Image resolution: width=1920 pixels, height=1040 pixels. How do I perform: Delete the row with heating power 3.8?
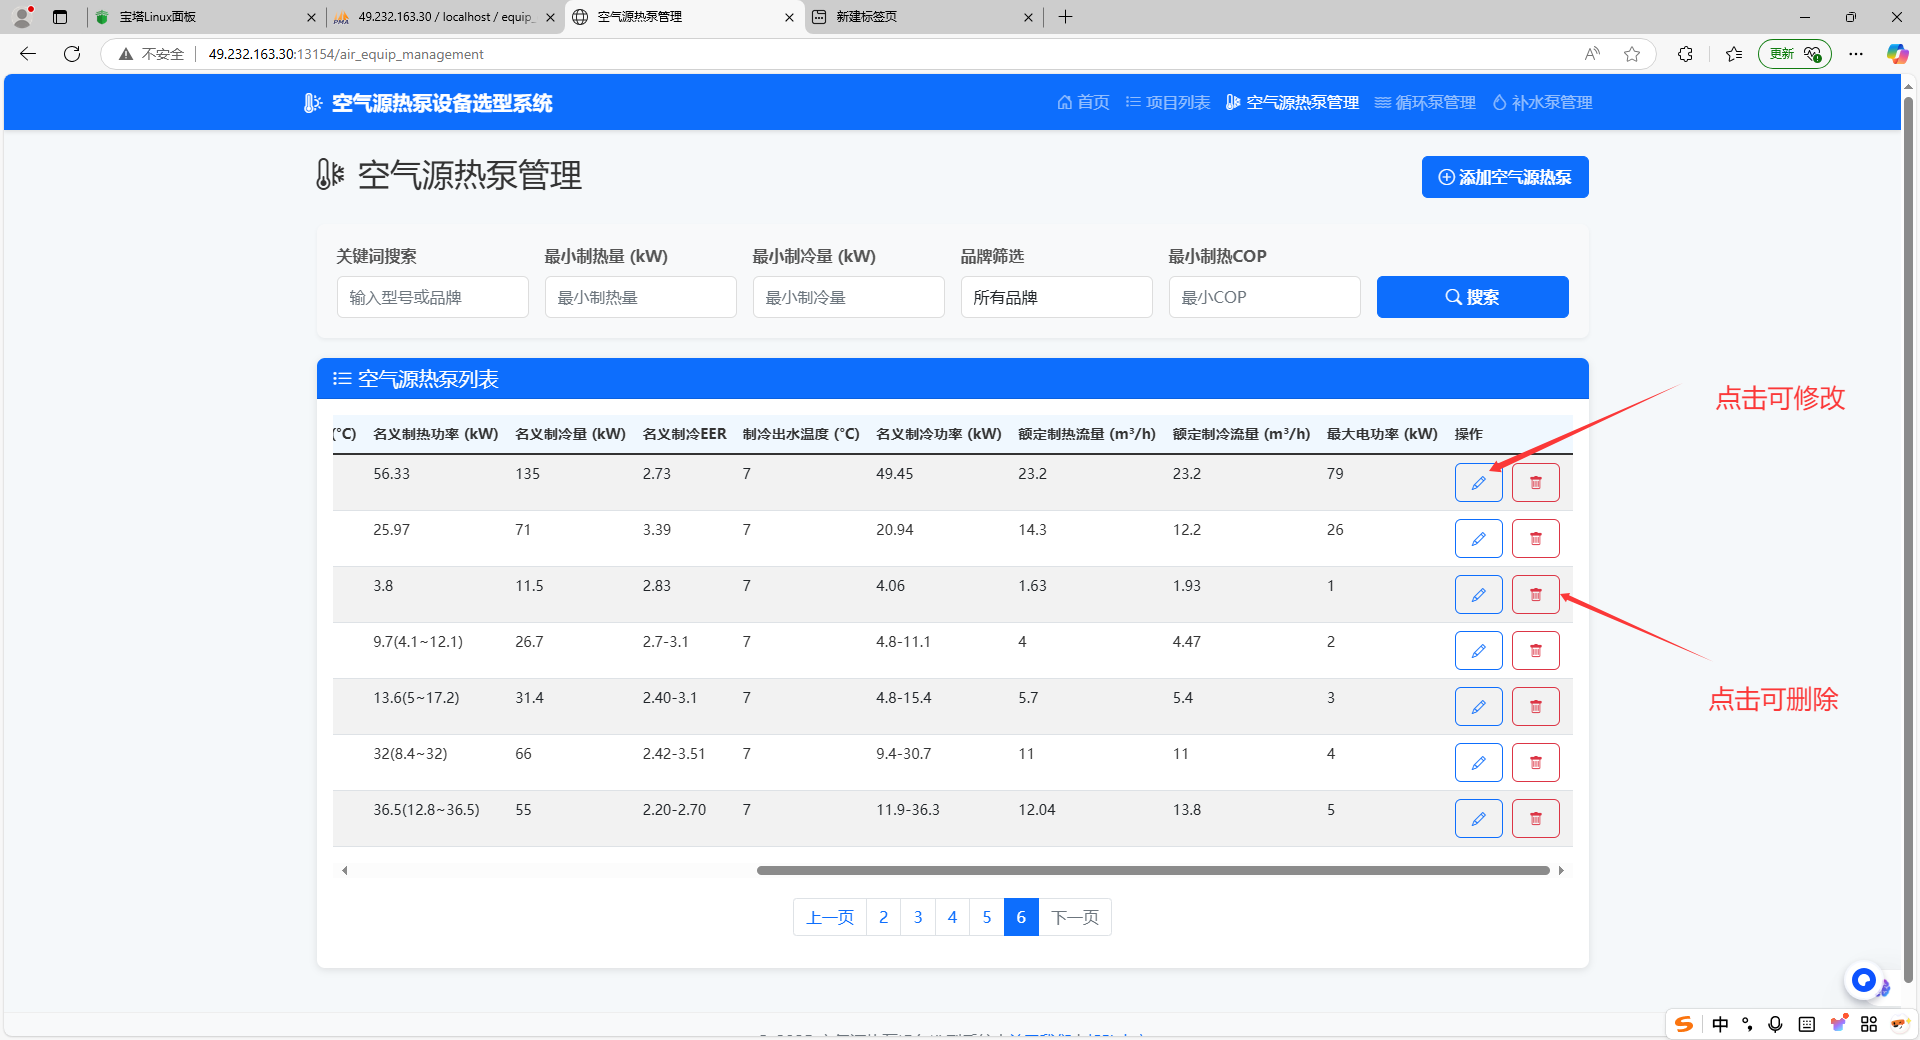coord(1535,595)
